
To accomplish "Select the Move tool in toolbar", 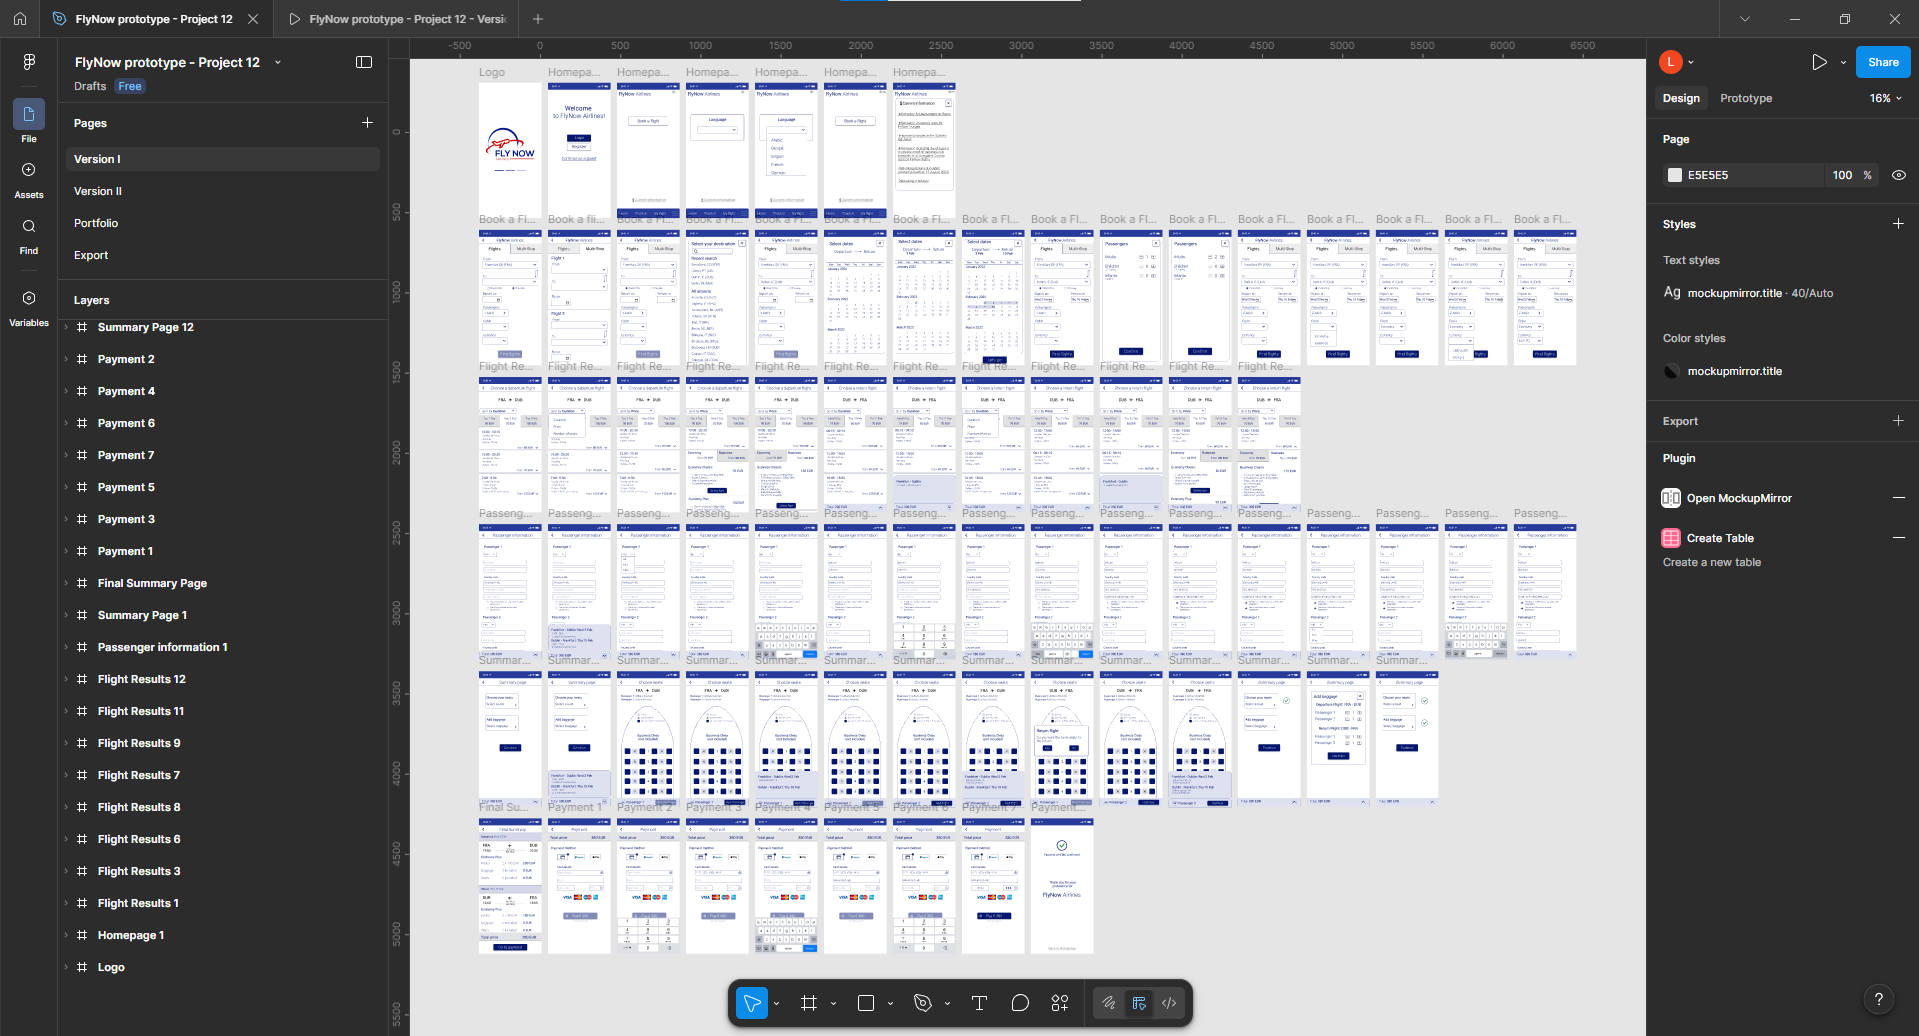I will click(x=752, y=1003).
